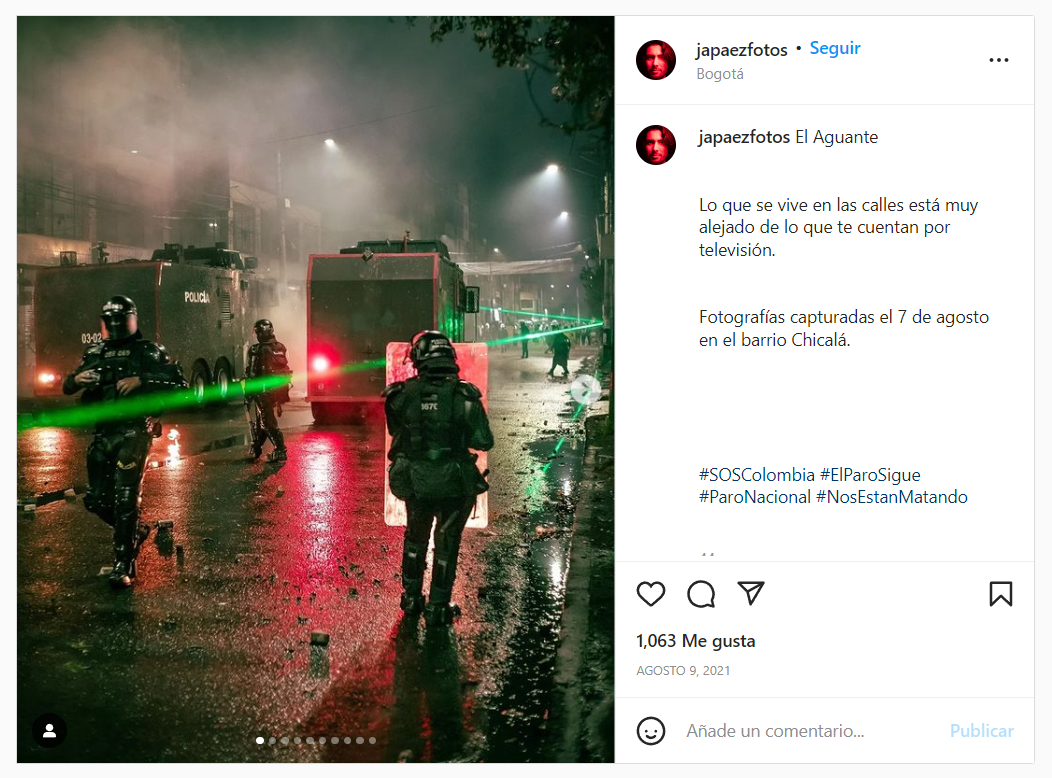Open japaezfotos username in caption
Viewport: 1052px width, 778px height.
pos(745,137)
